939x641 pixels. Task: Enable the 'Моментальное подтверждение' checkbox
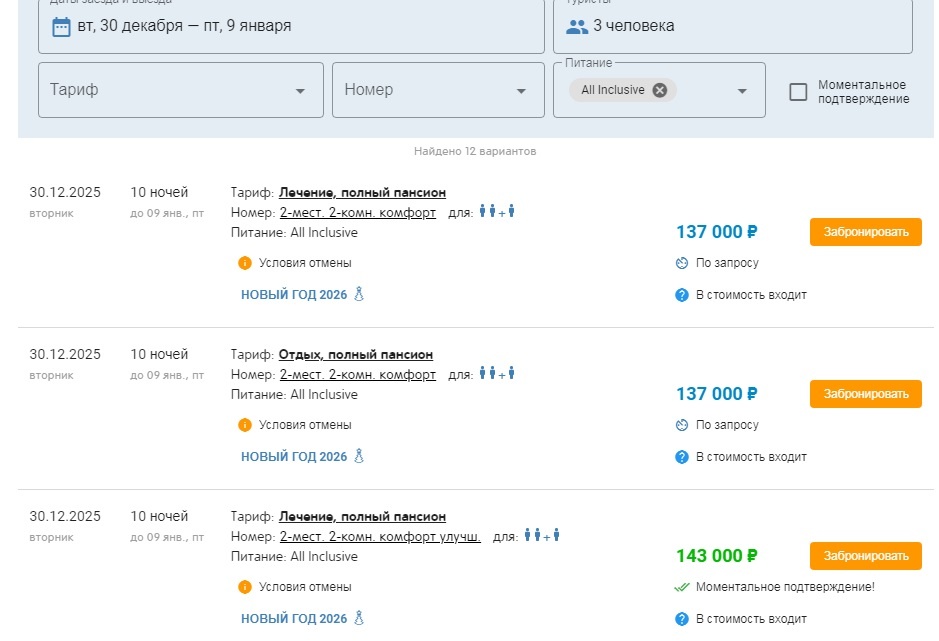pyautogui.click(x=798, y=92)
